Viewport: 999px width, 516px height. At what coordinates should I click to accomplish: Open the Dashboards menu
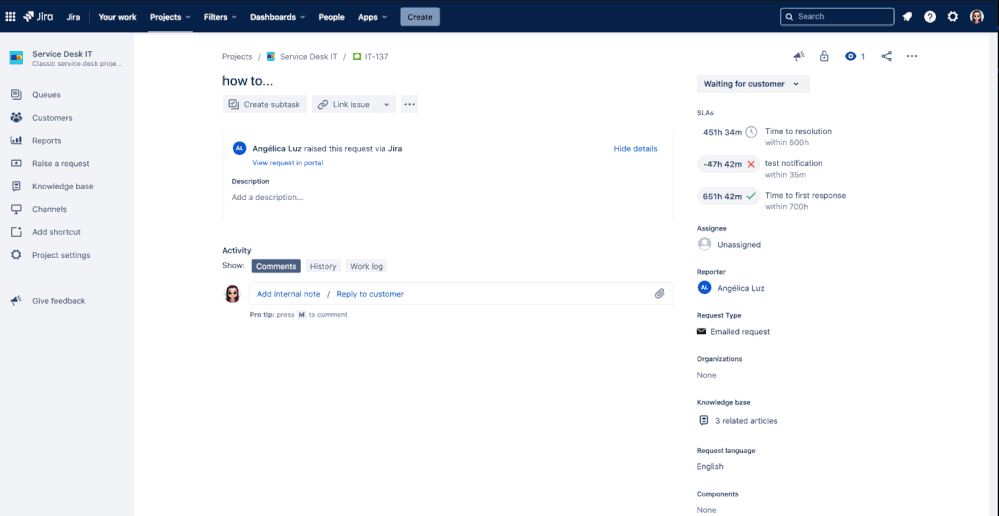[x=277, y=17]
